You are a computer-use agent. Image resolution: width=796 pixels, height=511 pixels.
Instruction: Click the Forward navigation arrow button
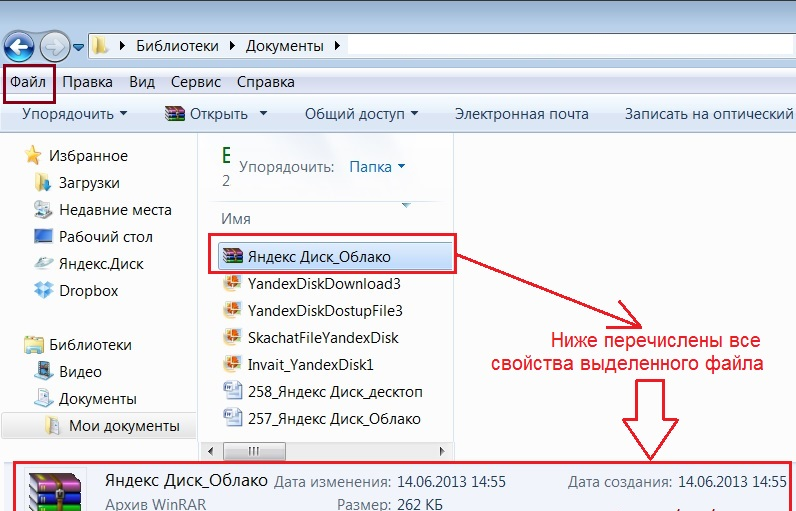[54, 47]
